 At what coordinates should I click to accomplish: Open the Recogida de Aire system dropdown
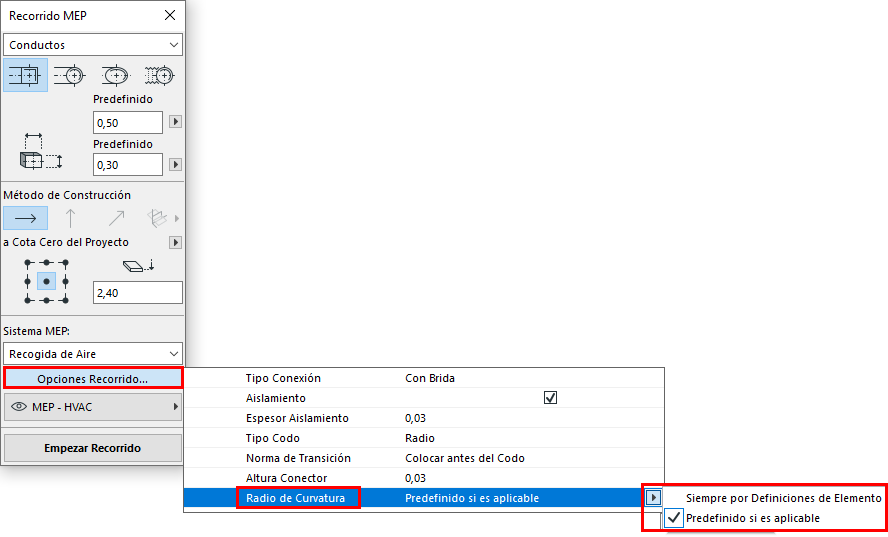pyautogui.click(x=93, y=354)
